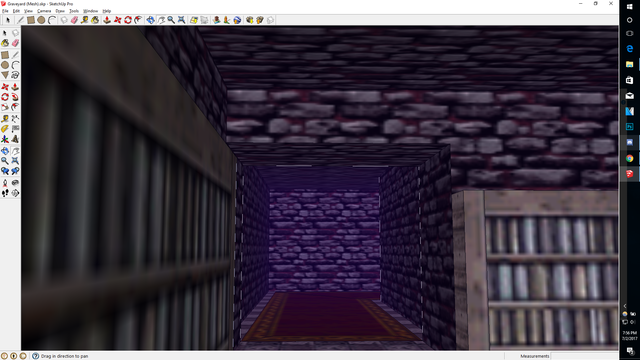The height and width of the screenshot is (360, 640).
Task: Select the Axes tool in left tool set
Action: (5, 139)
